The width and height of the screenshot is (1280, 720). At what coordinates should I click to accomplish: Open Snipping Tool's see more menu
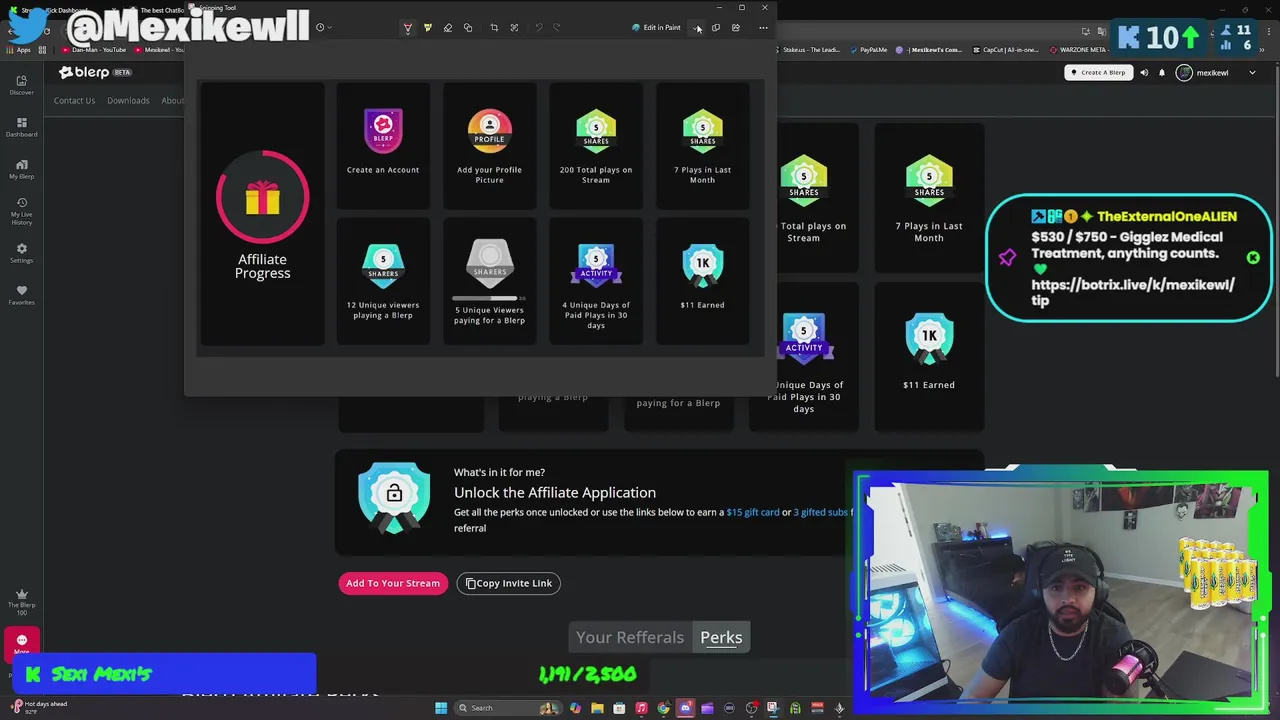[x=763, y=28]
